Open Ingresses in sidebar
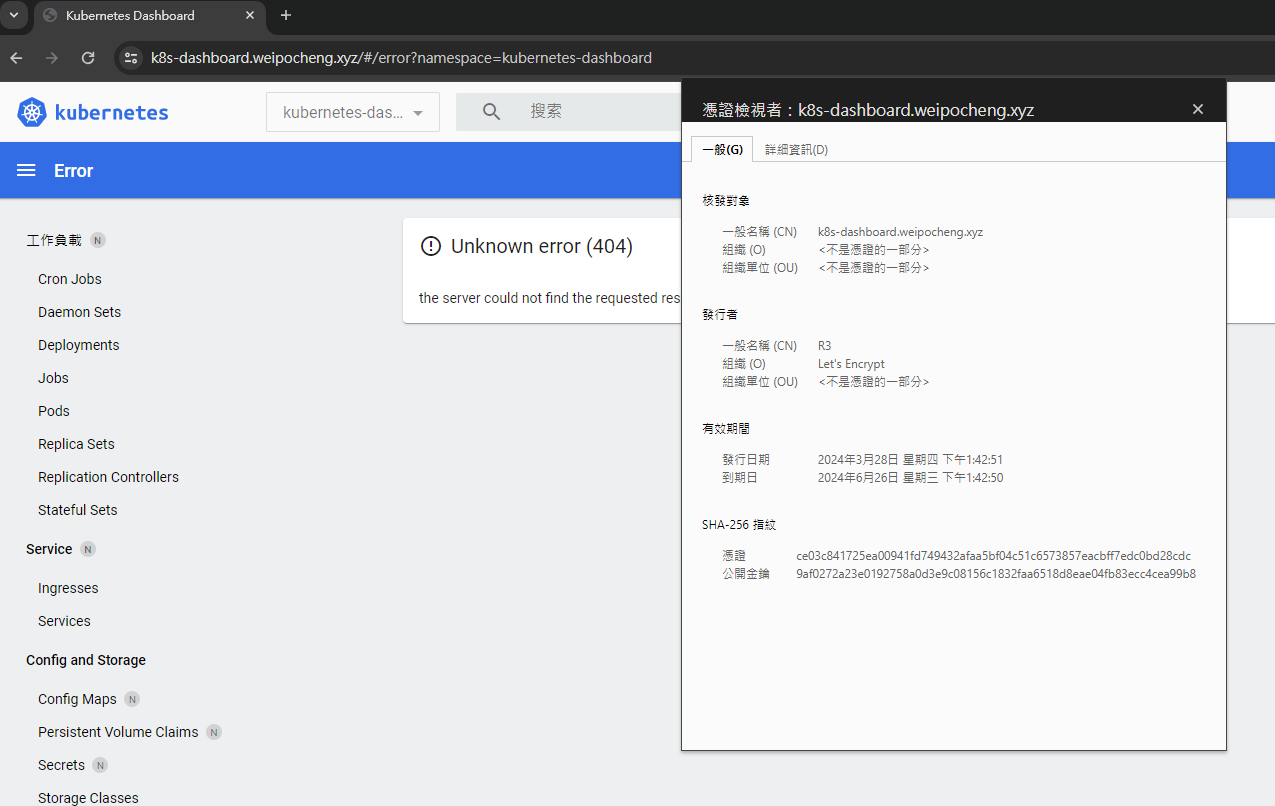 point(68,588)
